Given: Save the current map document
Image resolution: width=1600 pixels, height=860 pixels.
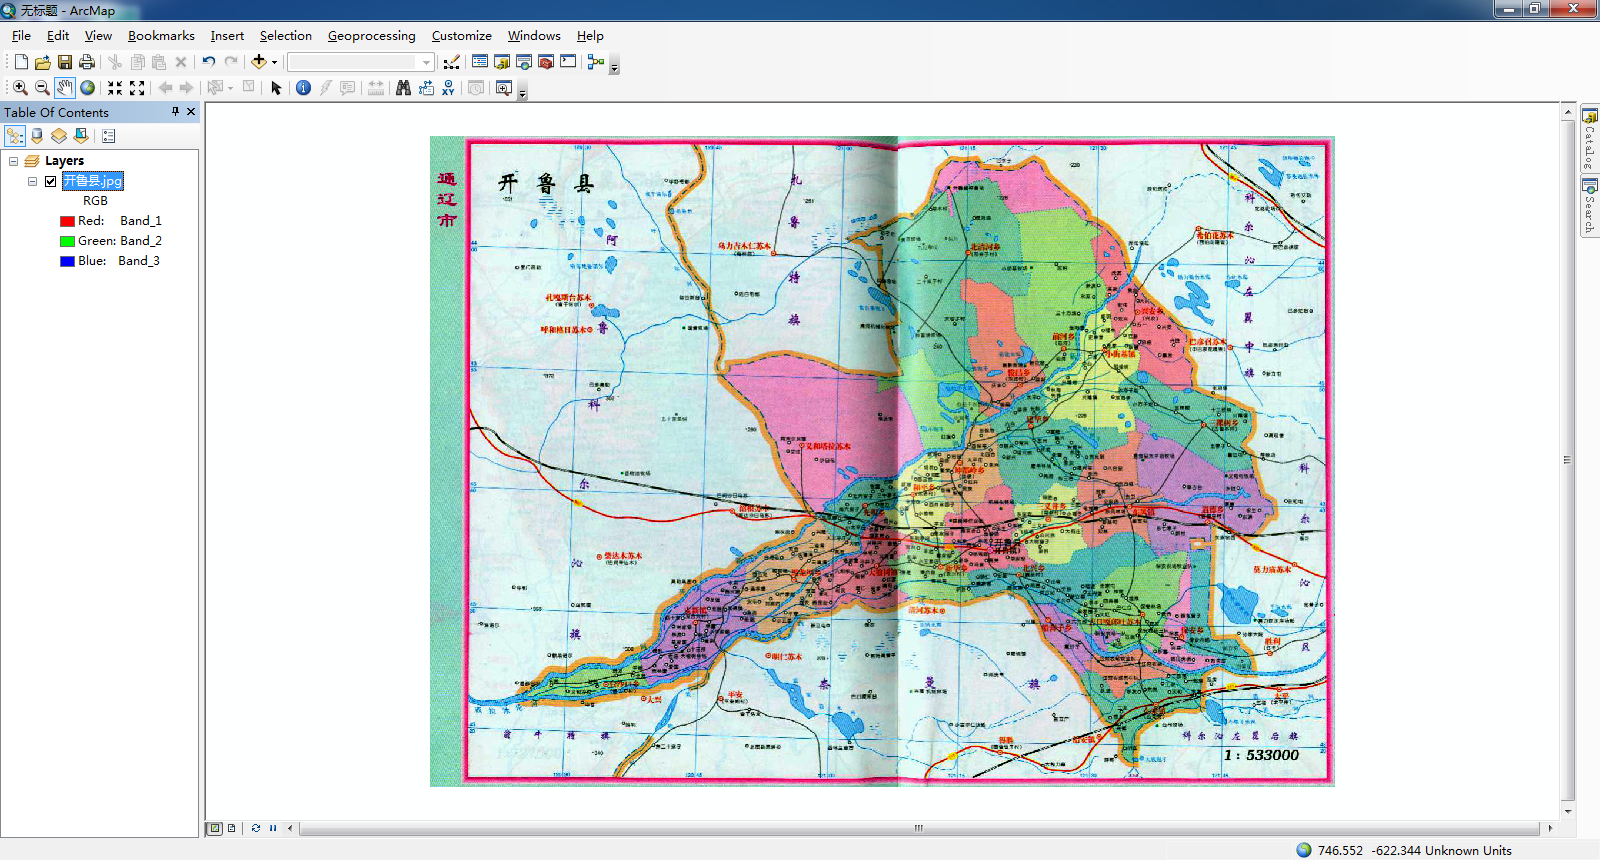Looking at the screenshot, I should (65, 62).
